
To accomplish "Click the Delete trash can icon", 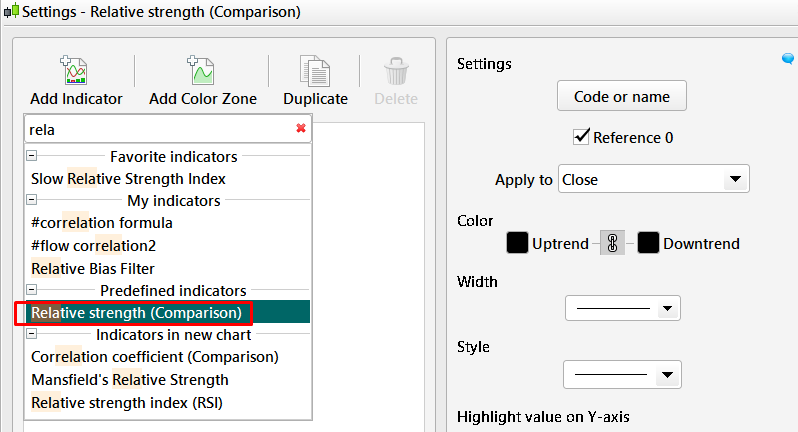I will click(396, 71).
